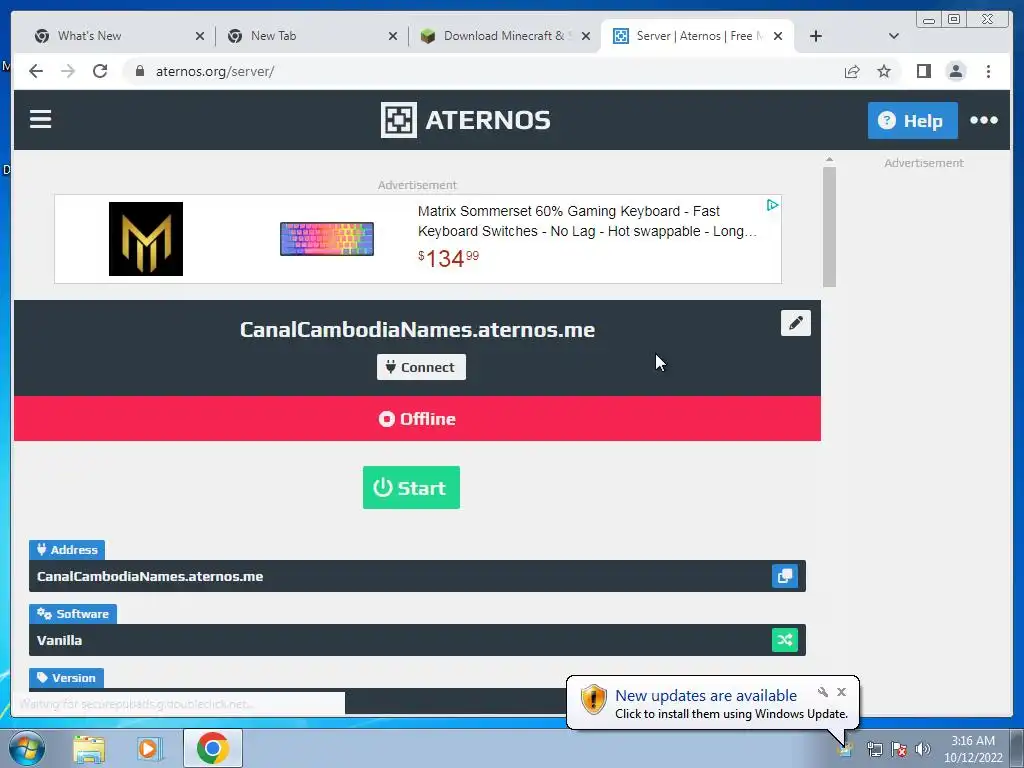The width and height of the screenshot is (1024, 768).
Task: Reload the current page
Action: 100,71
